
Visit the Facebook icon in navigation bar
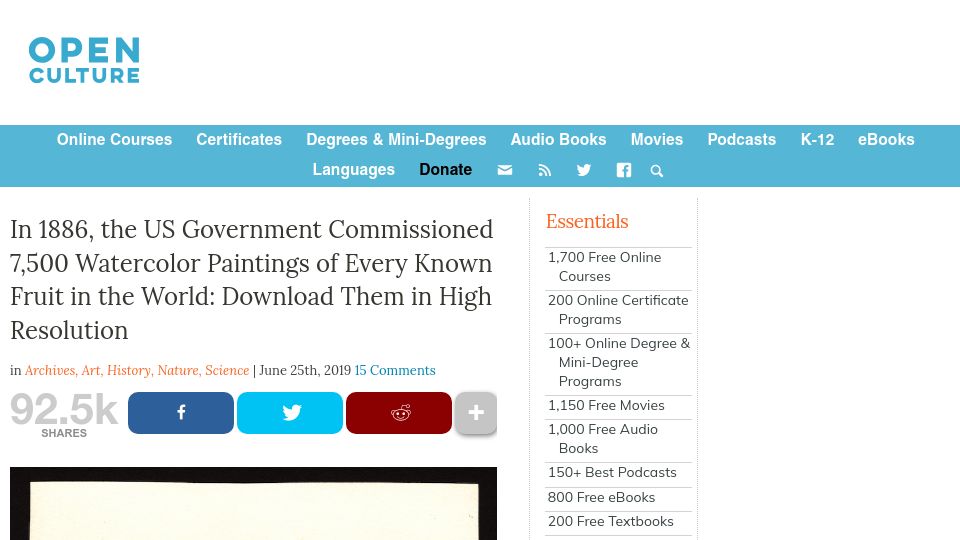[x=623, y=170]
